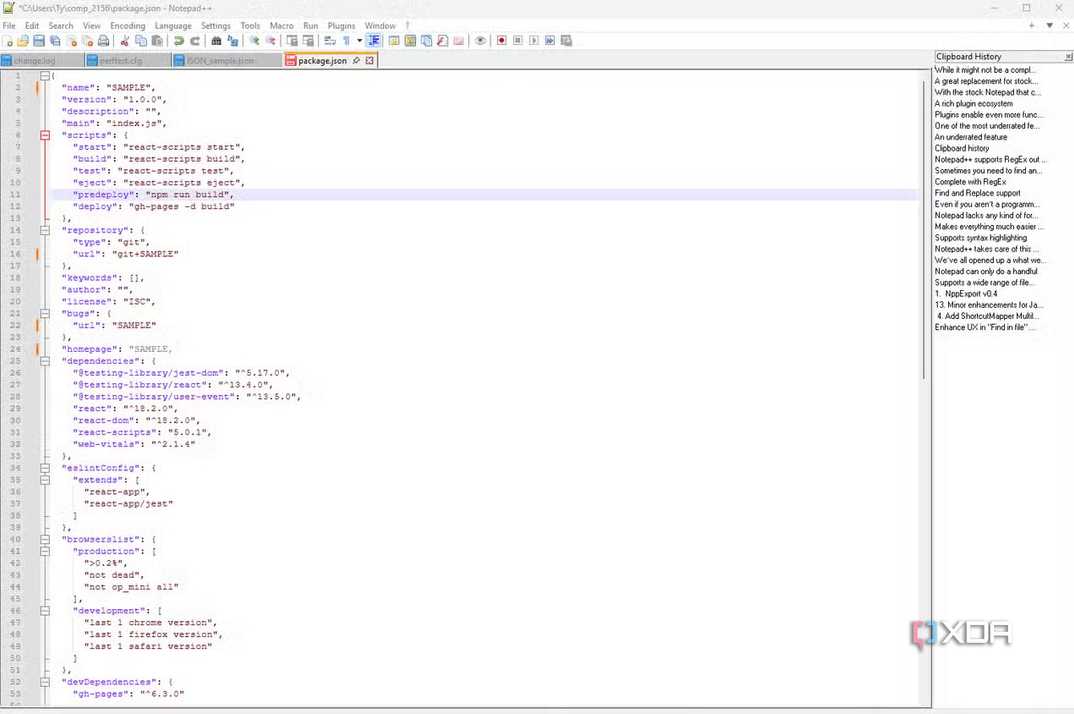The width and height of the screenshot is (1074, 714).
Task: Collapse the "repository" fold block
Action: click(45, 230)
